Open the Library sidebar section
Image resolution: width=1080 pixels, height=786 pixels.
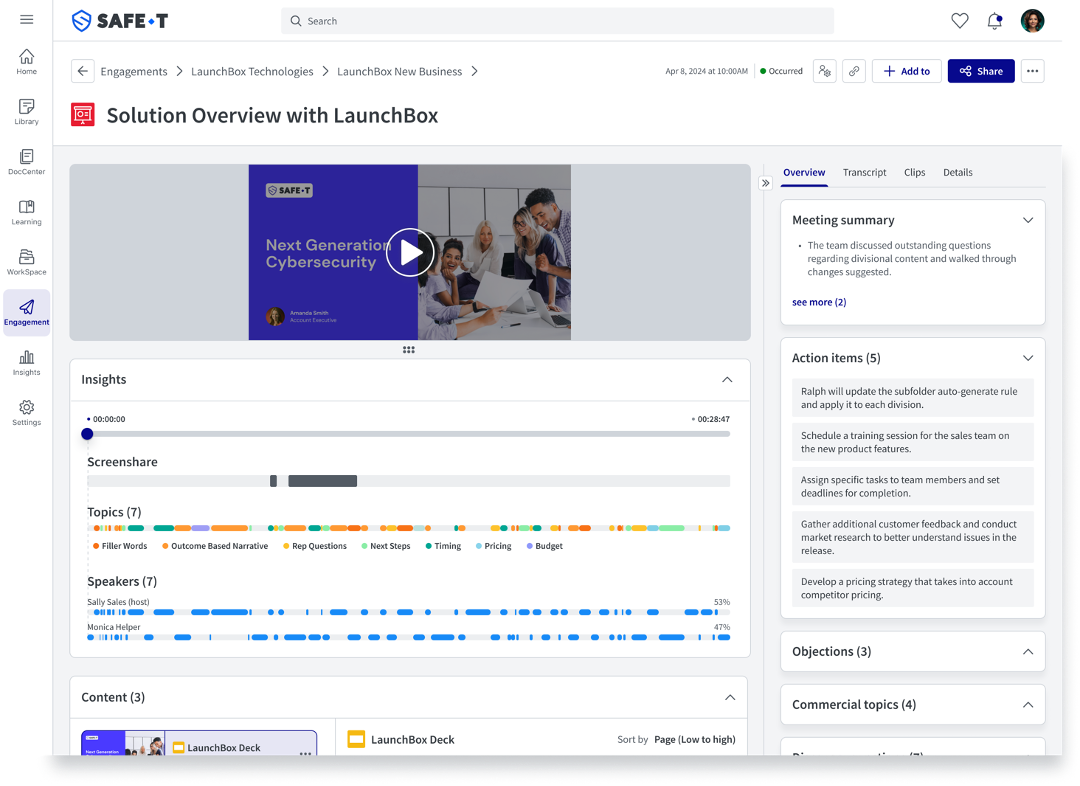point(26,112)
